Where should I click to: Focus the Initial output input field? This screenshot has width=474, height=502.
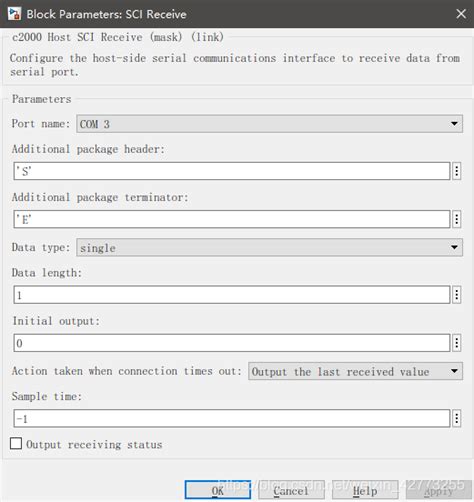pos(232,343)
